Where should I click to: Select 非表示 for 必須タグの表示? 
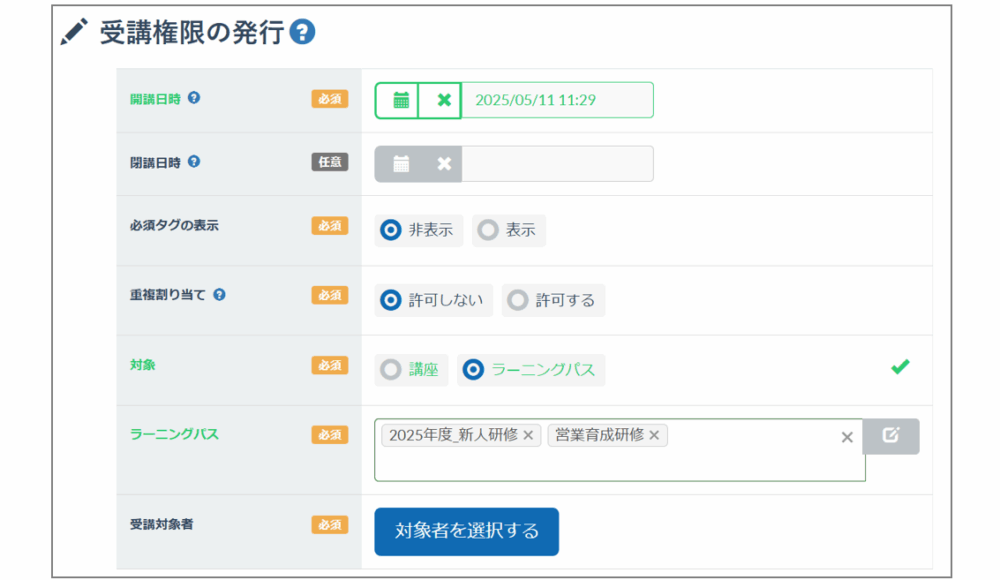click(418, 230)
